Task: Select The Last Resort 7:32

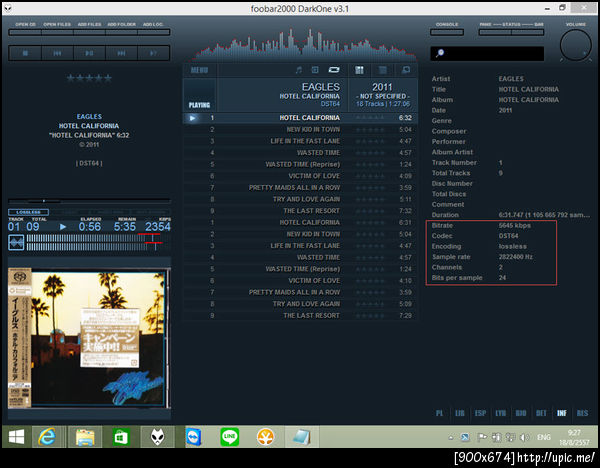Action: pyautogui.click(x=300, y=211)
